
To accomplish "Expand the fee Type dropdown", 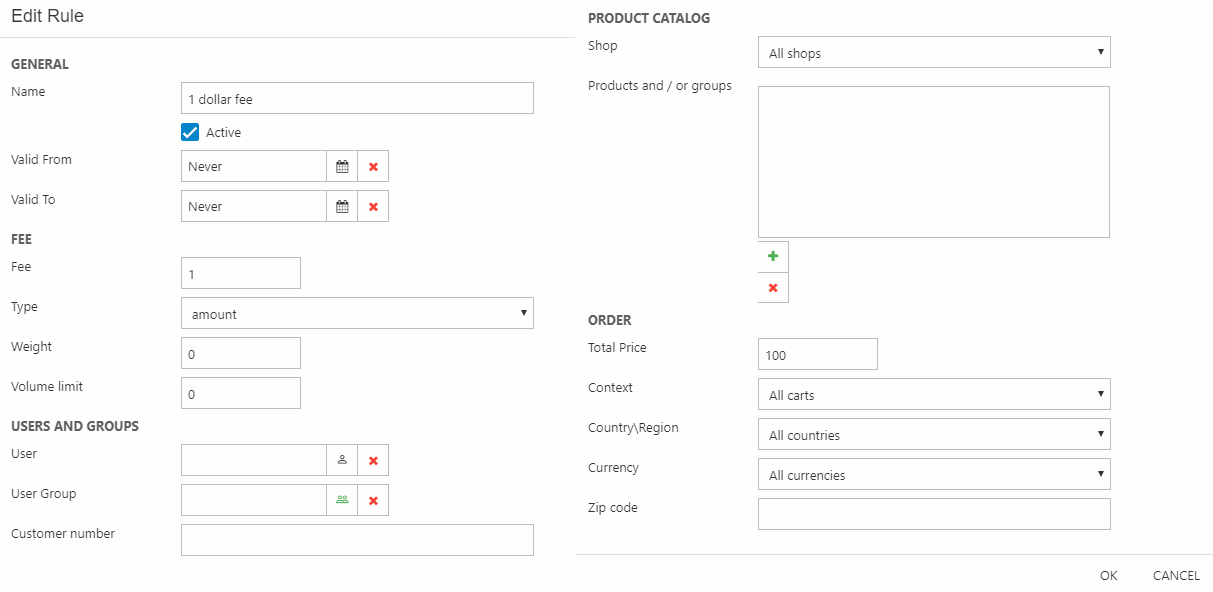I will (x=357, y=313).
